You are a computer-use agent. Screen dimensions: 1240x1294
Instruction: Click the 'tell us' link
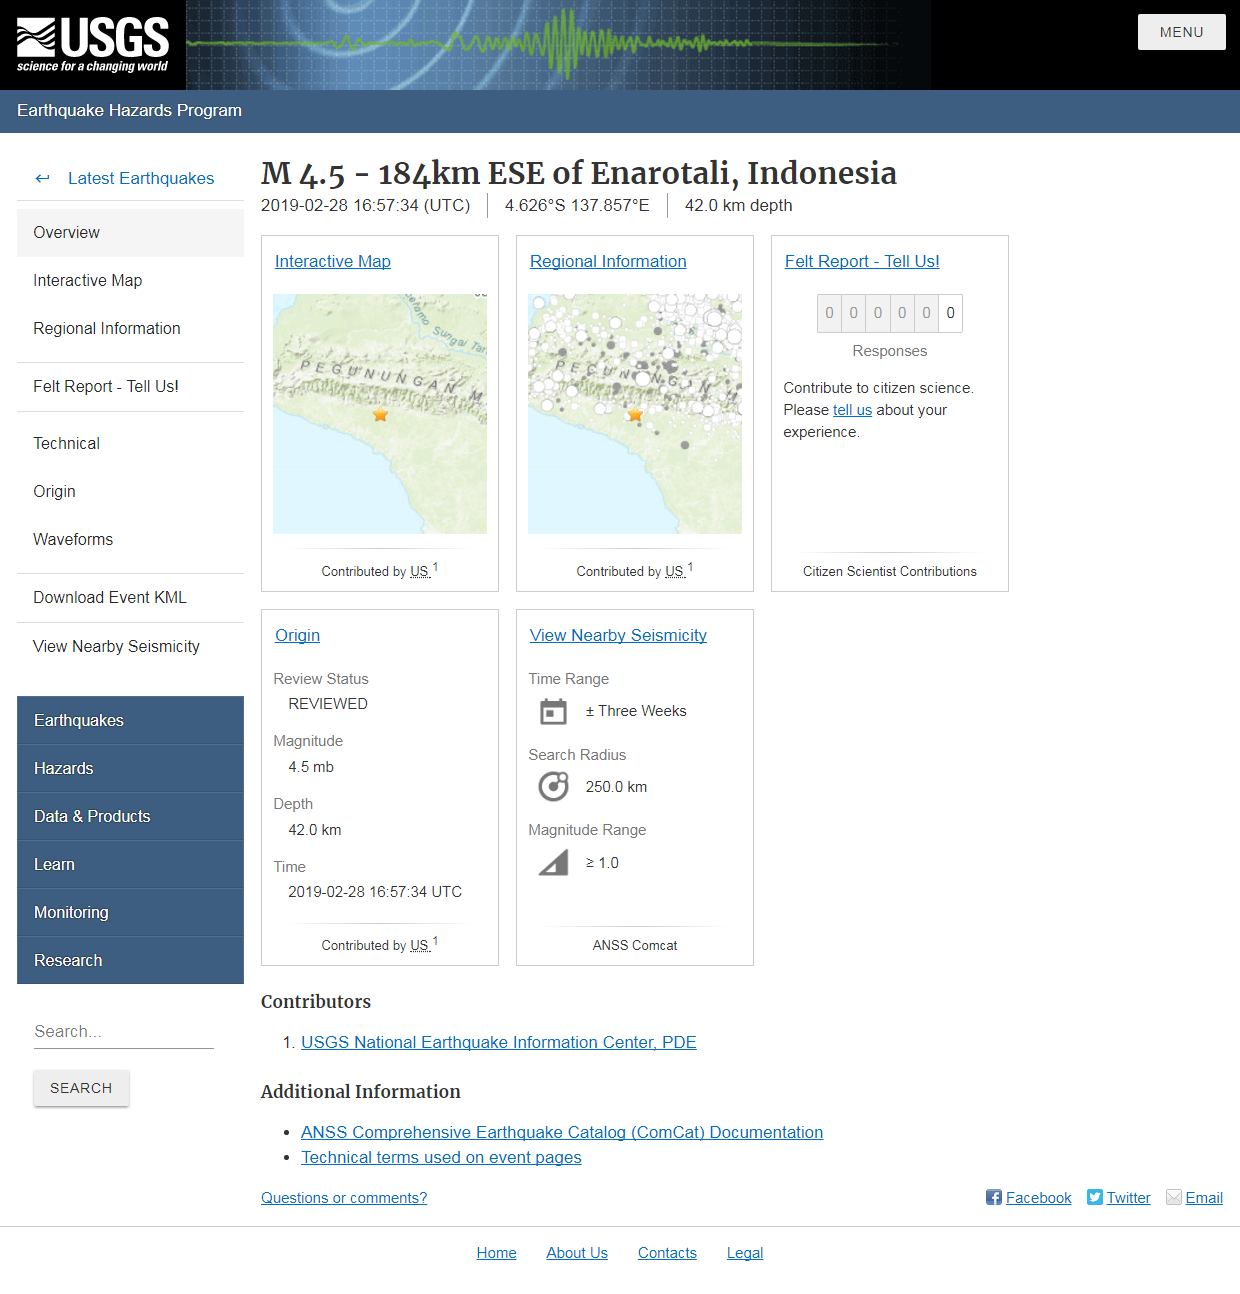pos(852,410)
